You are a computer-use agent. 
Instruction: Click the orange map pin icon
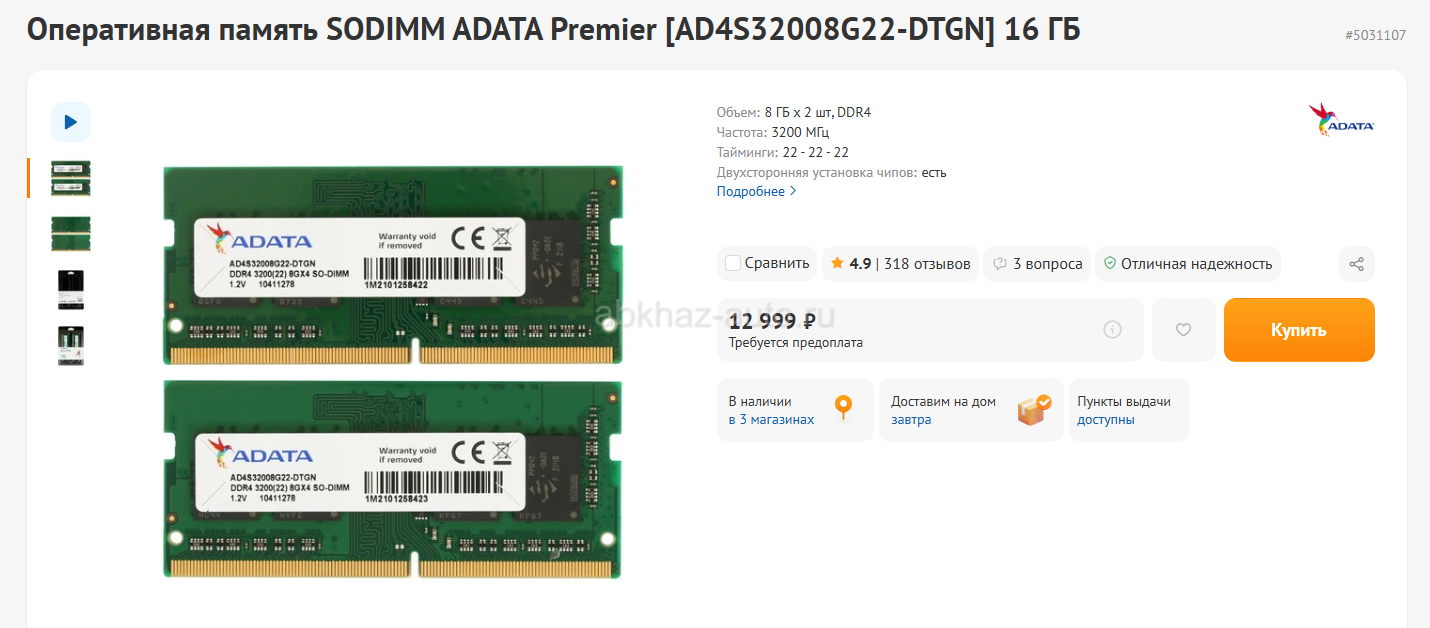coord(843,407)
